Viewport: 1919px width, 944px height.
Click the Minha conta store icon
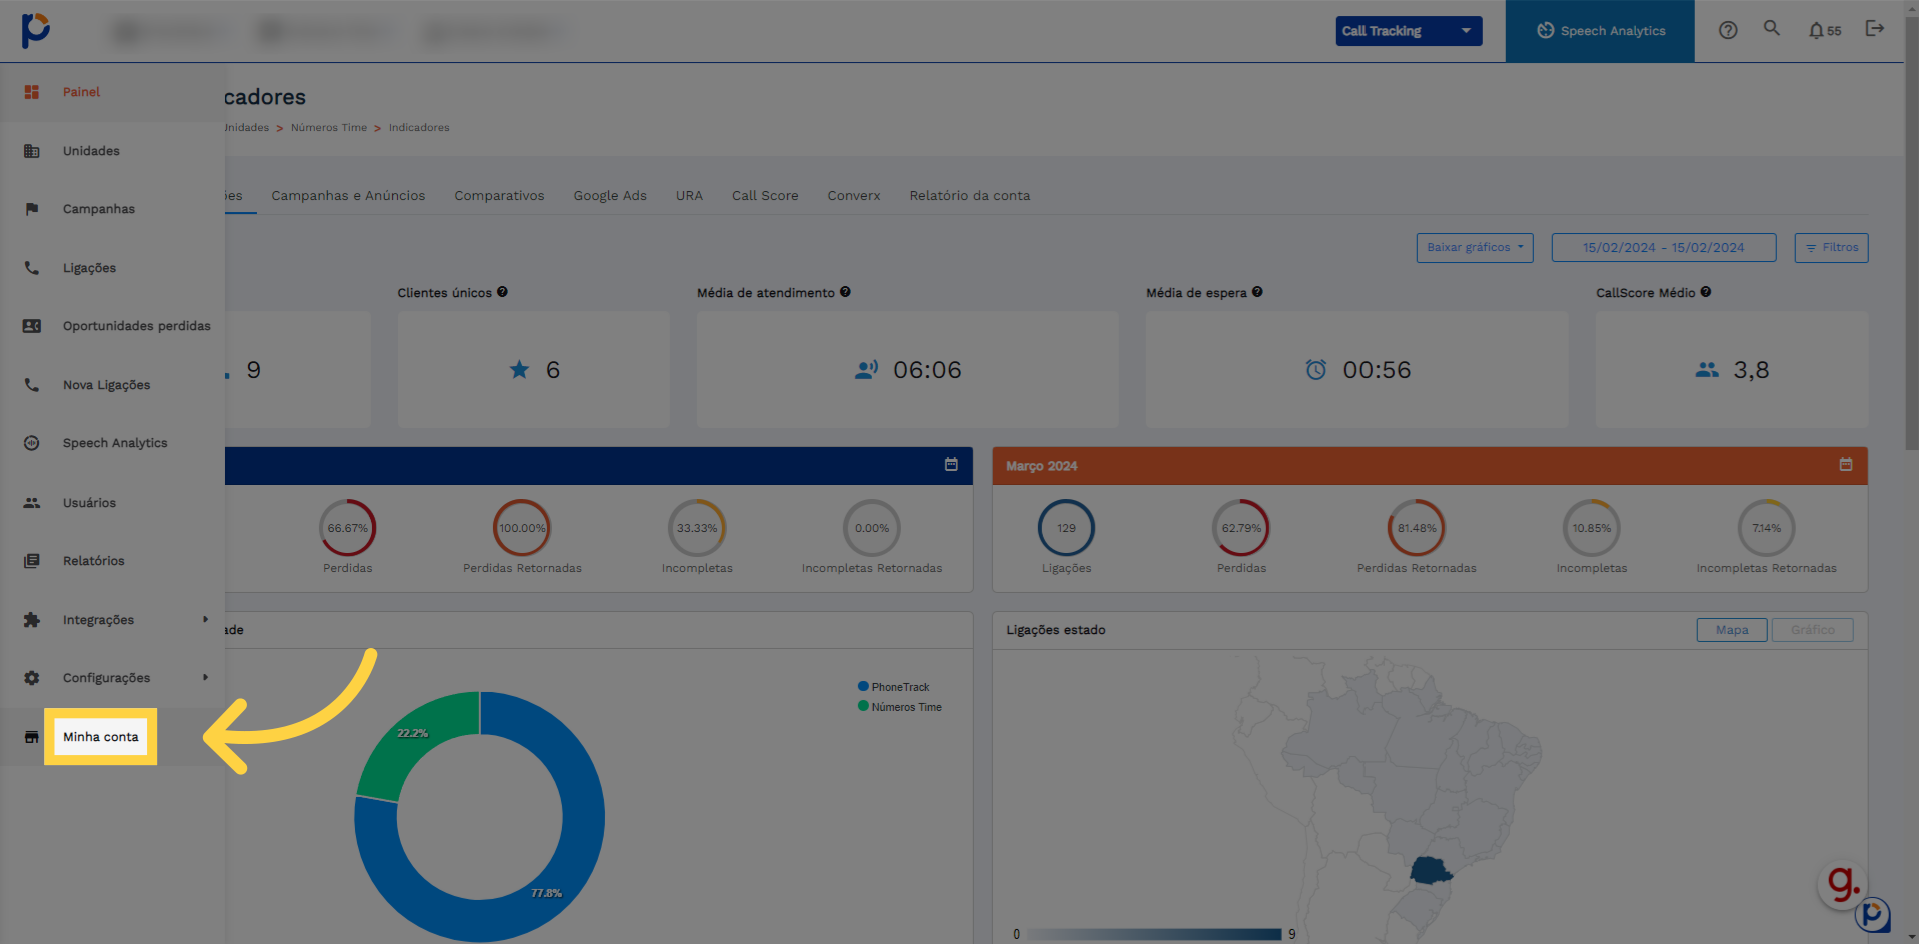coord(32,737)
